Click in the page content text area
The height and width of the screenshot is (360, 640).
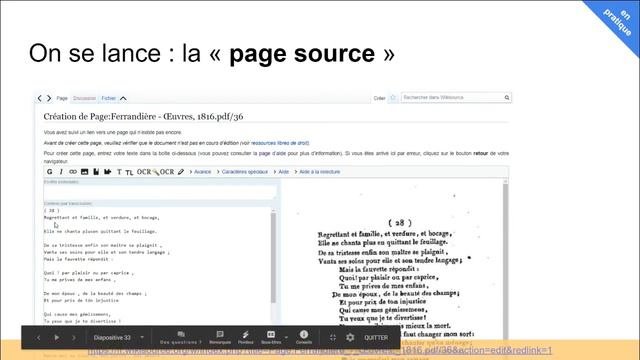coord(157,265)
